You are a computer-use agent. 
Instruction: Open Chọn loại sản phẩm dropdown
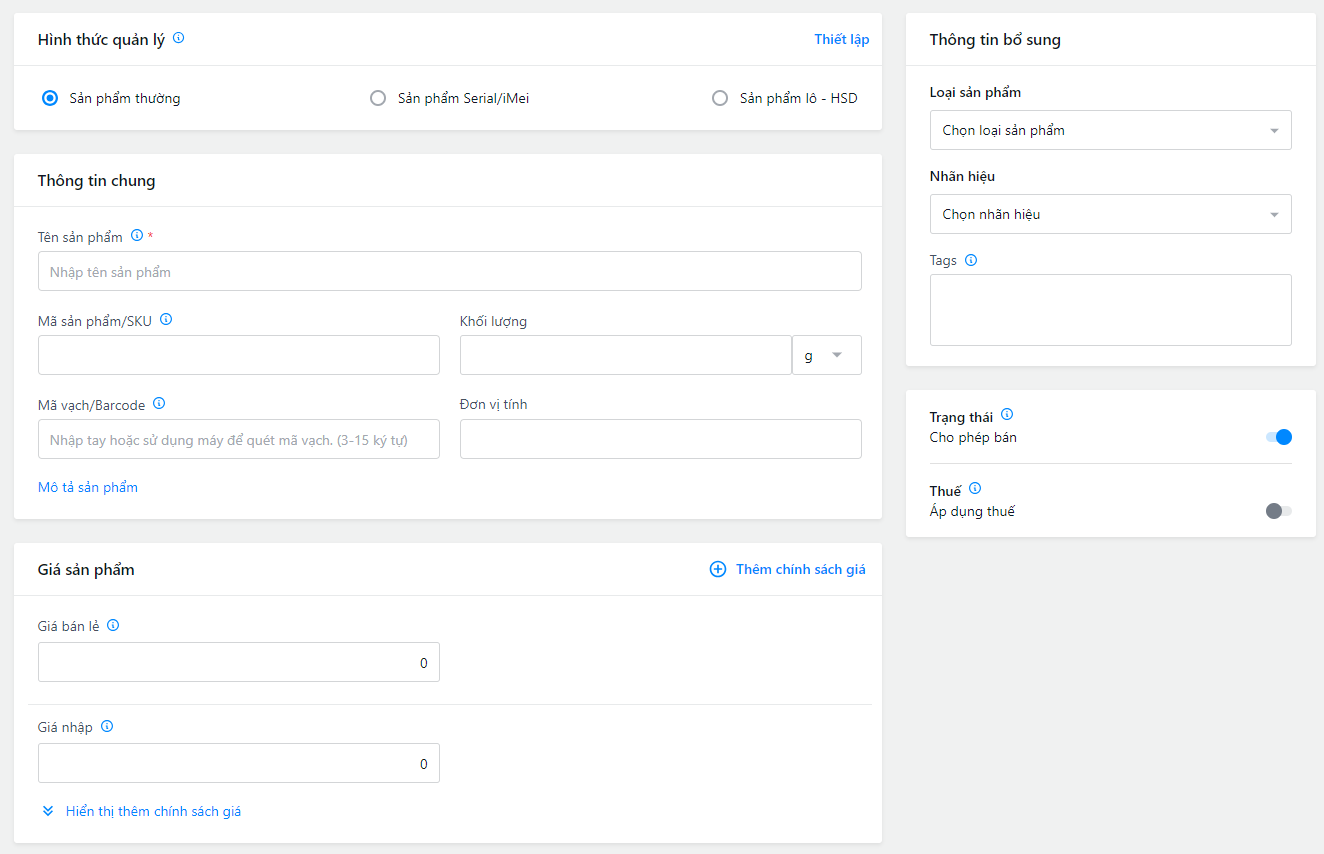point(1110,130)
